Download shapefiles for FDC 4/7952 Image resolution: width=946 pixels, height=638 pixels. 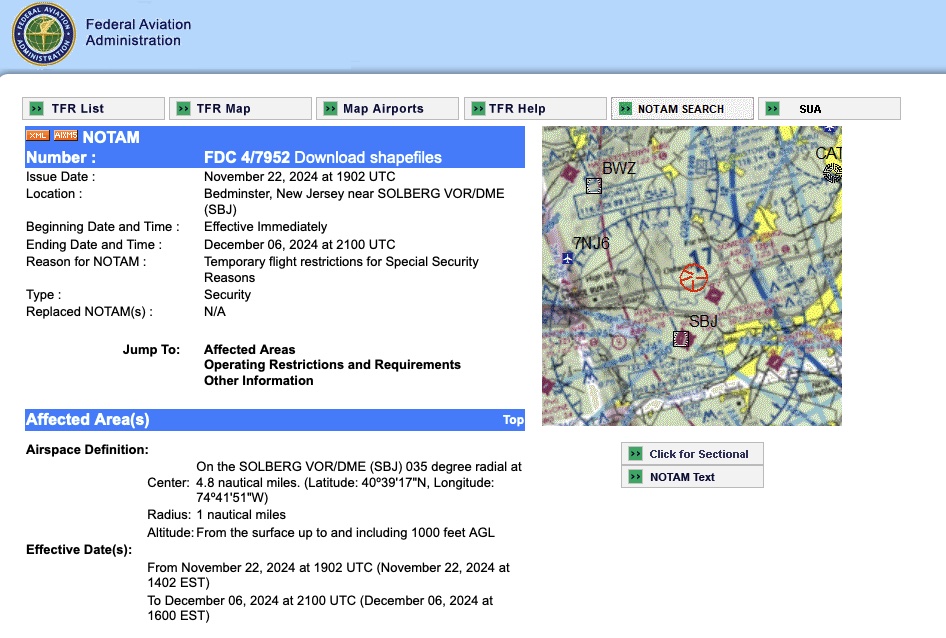367,157
